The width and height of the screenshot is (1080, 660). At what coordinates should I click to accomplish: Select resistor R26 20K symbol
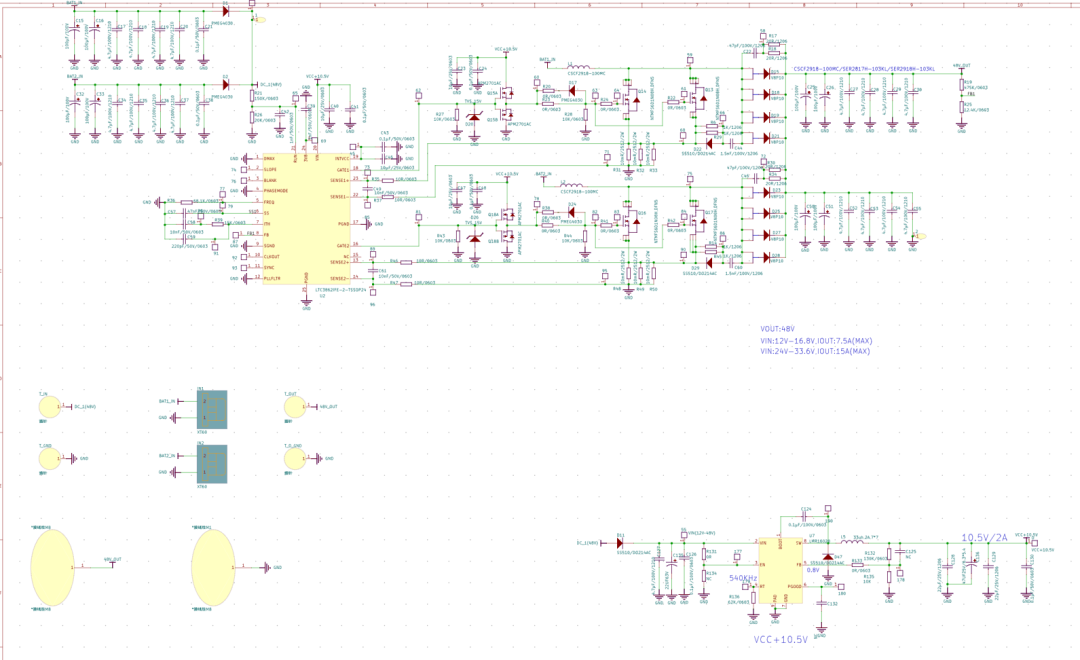click(x=252, y=118)
